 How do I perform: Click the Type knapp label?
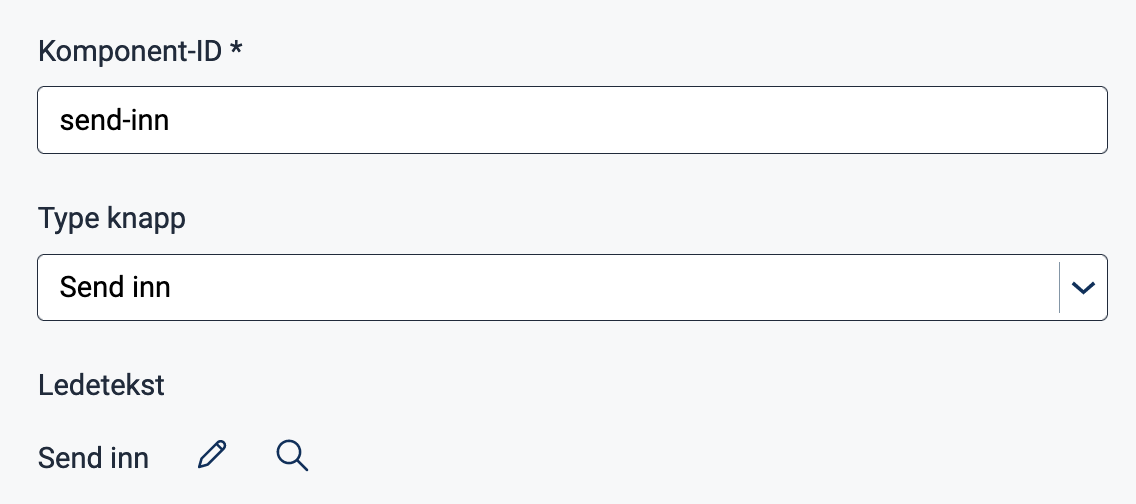[111, 219]
